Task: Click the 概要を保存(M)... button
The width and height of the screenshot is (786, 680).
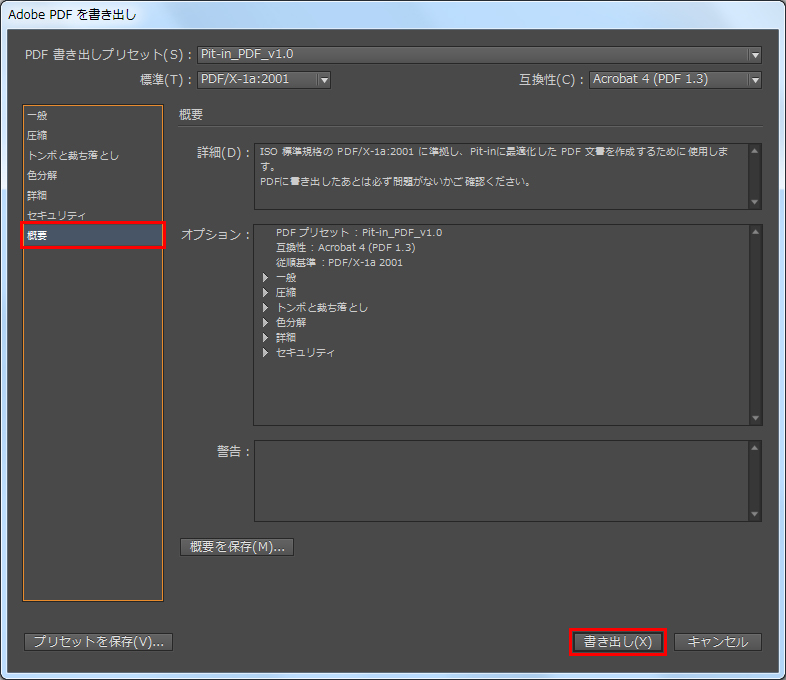Action: pyautogui.click(x=236, y=547)
